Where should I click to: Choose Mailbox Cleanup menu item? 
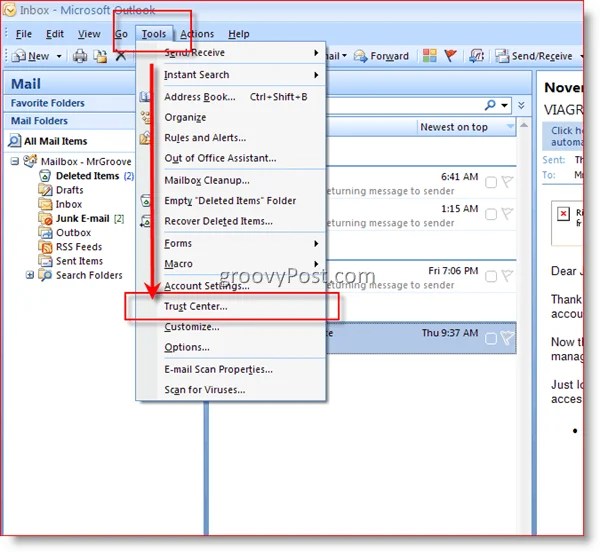231,180
